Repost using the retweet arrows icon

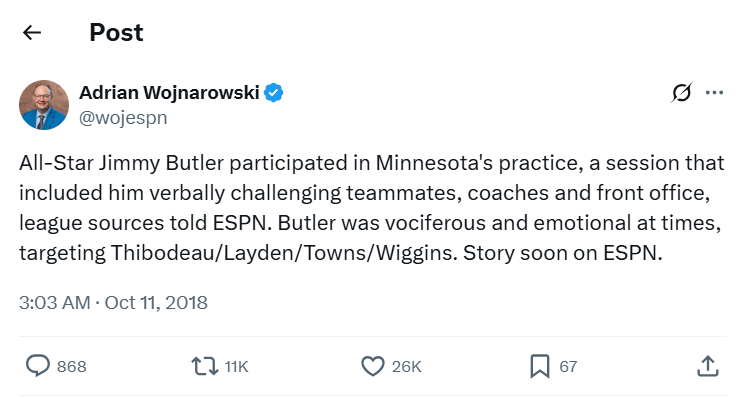click(x=205, y=366)
